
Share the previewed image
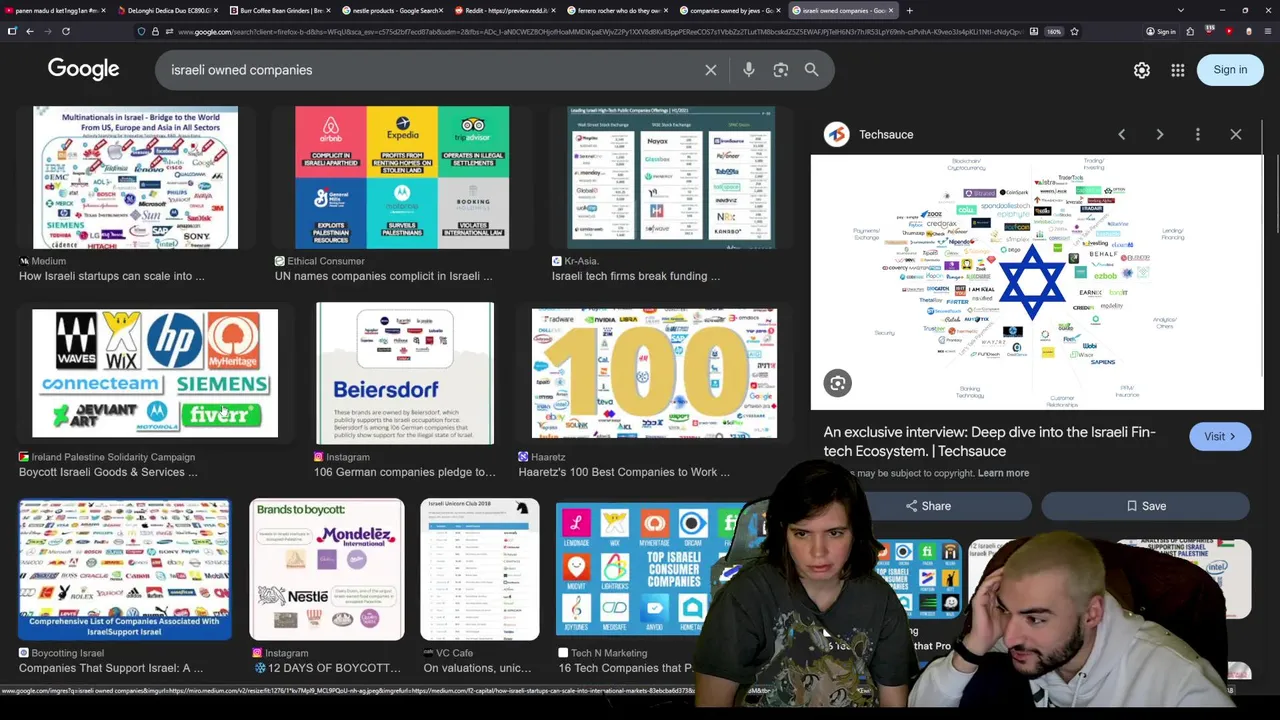pos(928,506)
